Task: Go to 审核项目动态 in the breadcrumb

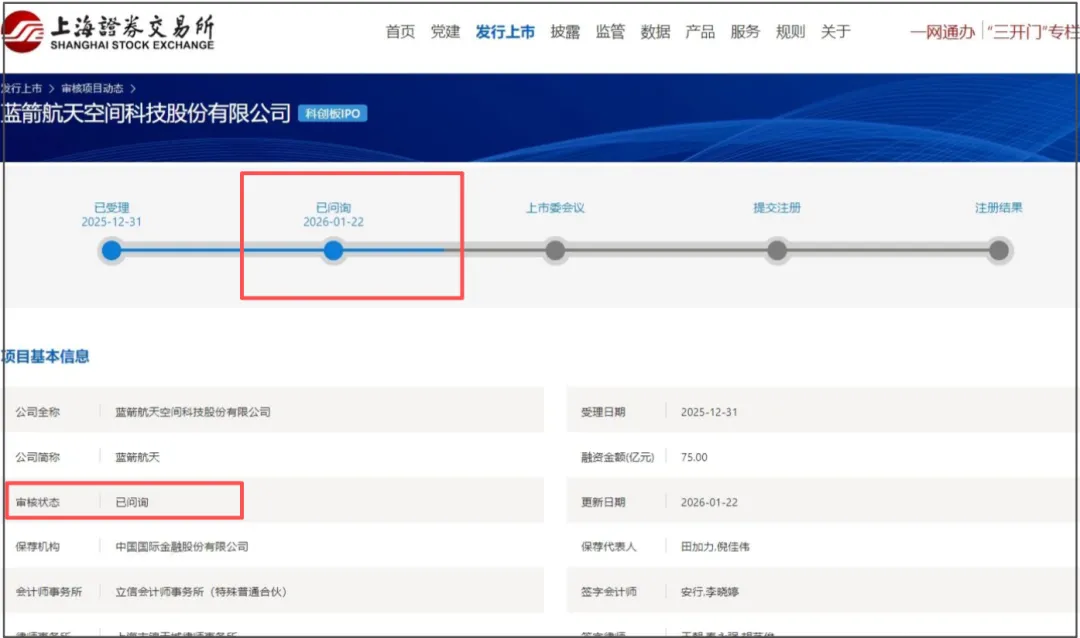Action: [92, 88]
